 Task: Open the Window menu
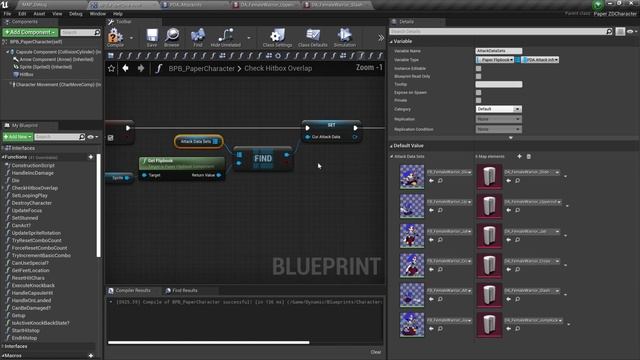98,14
